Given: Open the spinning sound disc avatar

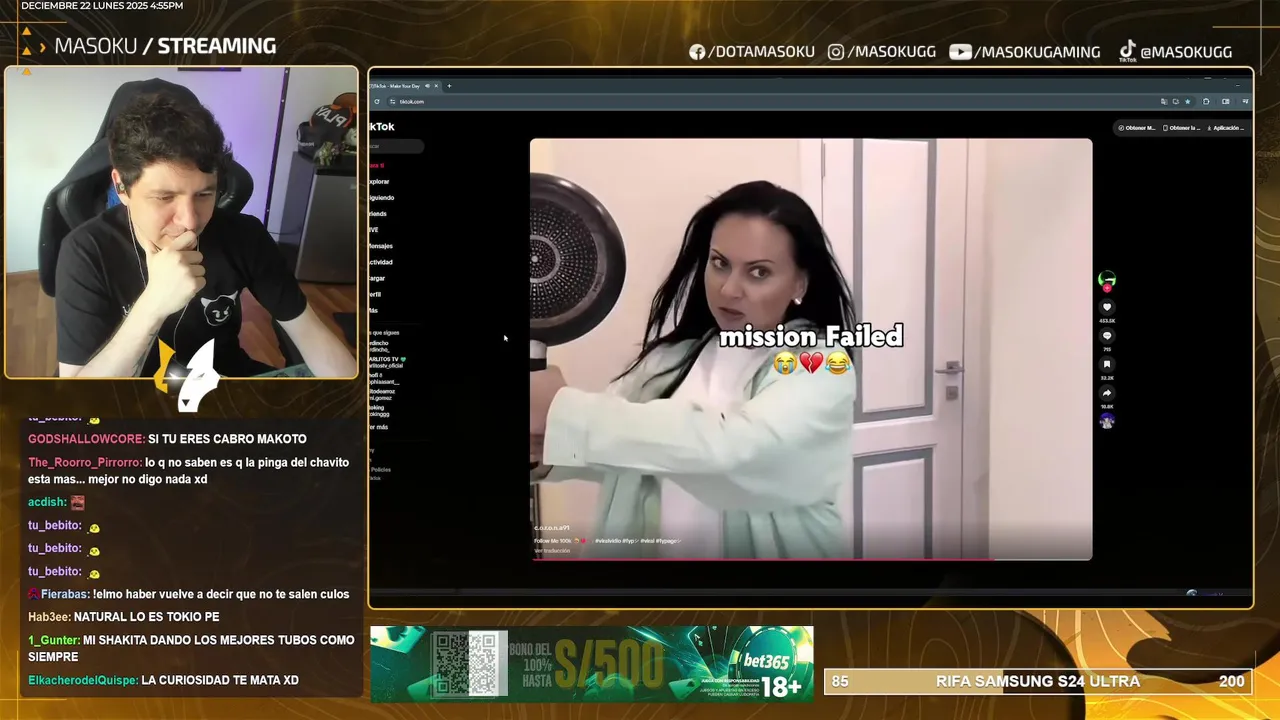Looking at the screenshot, I should click(1107, 421).
